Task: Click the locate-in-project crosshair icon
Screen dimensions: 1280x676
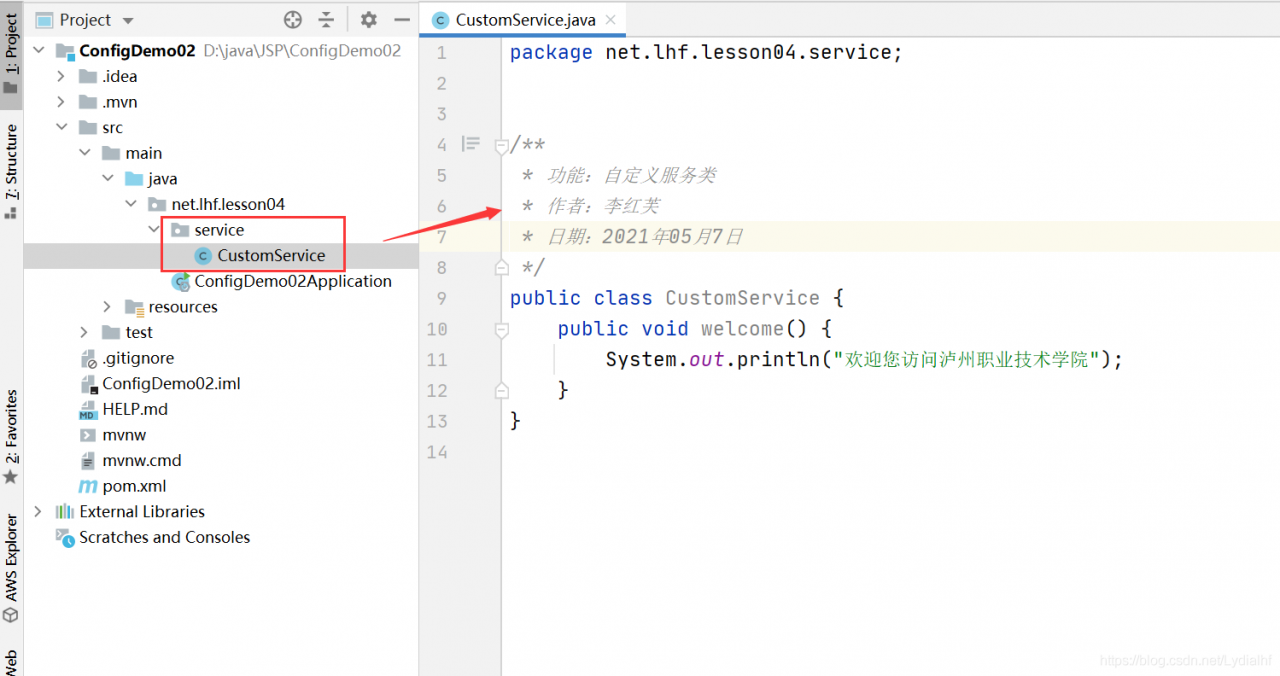Action: coord(293,19)
